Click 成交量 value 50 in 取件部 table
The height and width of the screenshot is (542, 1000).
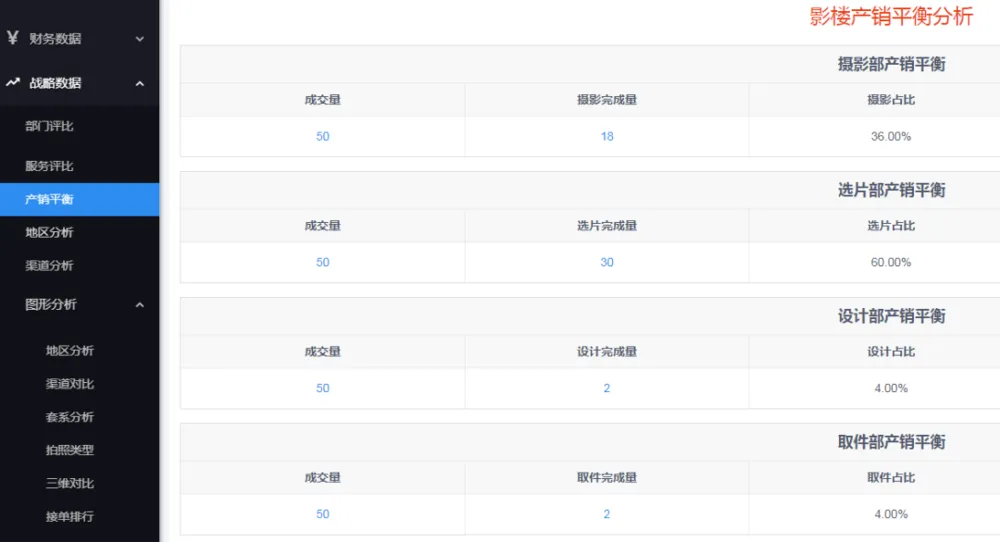(322, 514)
